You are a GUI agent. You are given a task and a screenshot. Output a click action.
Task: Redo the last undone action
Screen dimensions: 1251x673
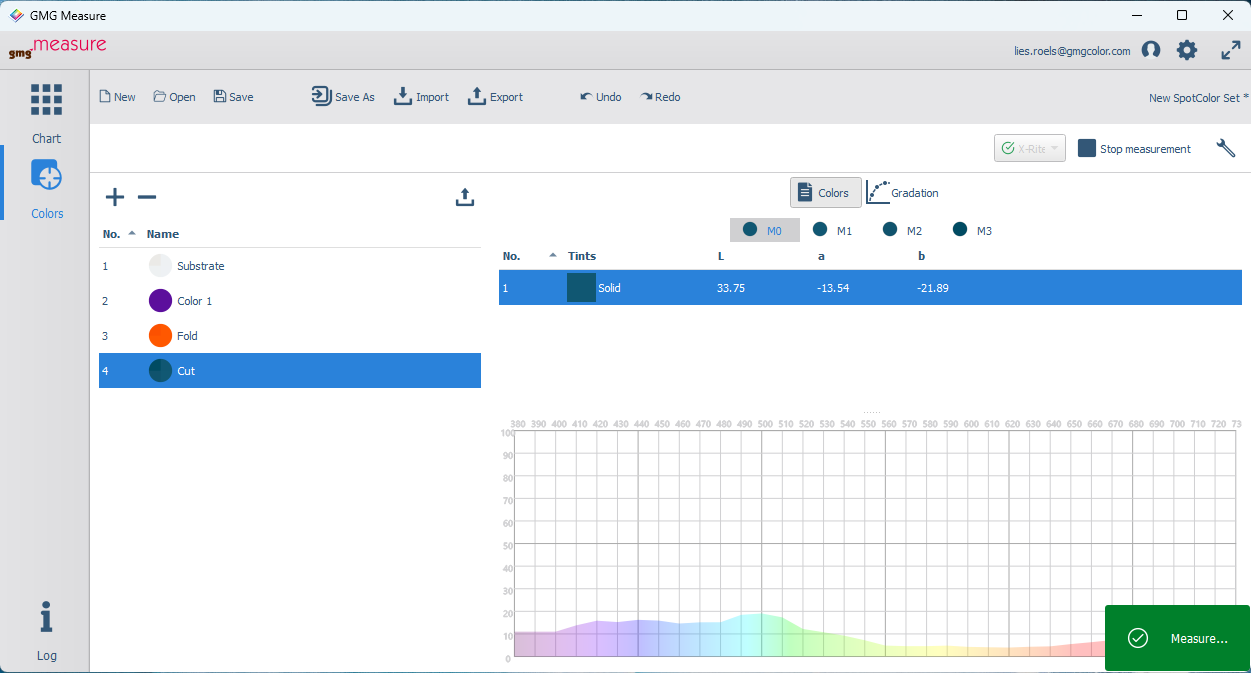660,97
